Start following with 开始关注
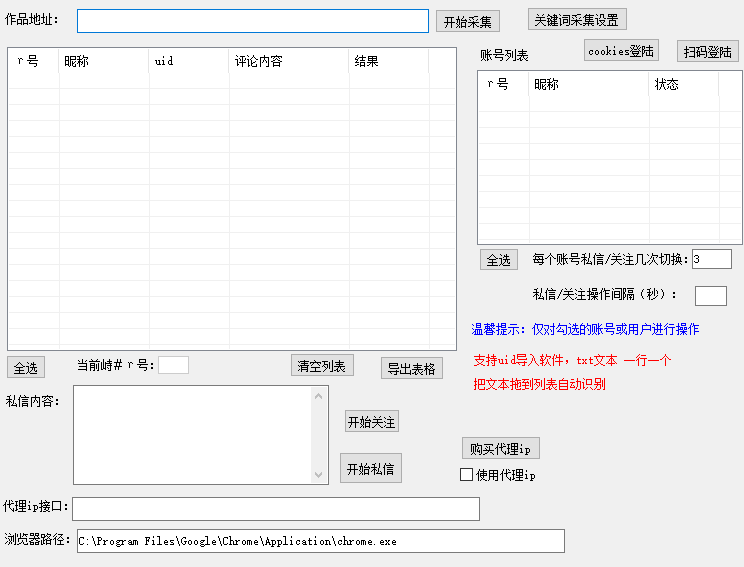Screen dimensions: 744x567 pos(372,422)
